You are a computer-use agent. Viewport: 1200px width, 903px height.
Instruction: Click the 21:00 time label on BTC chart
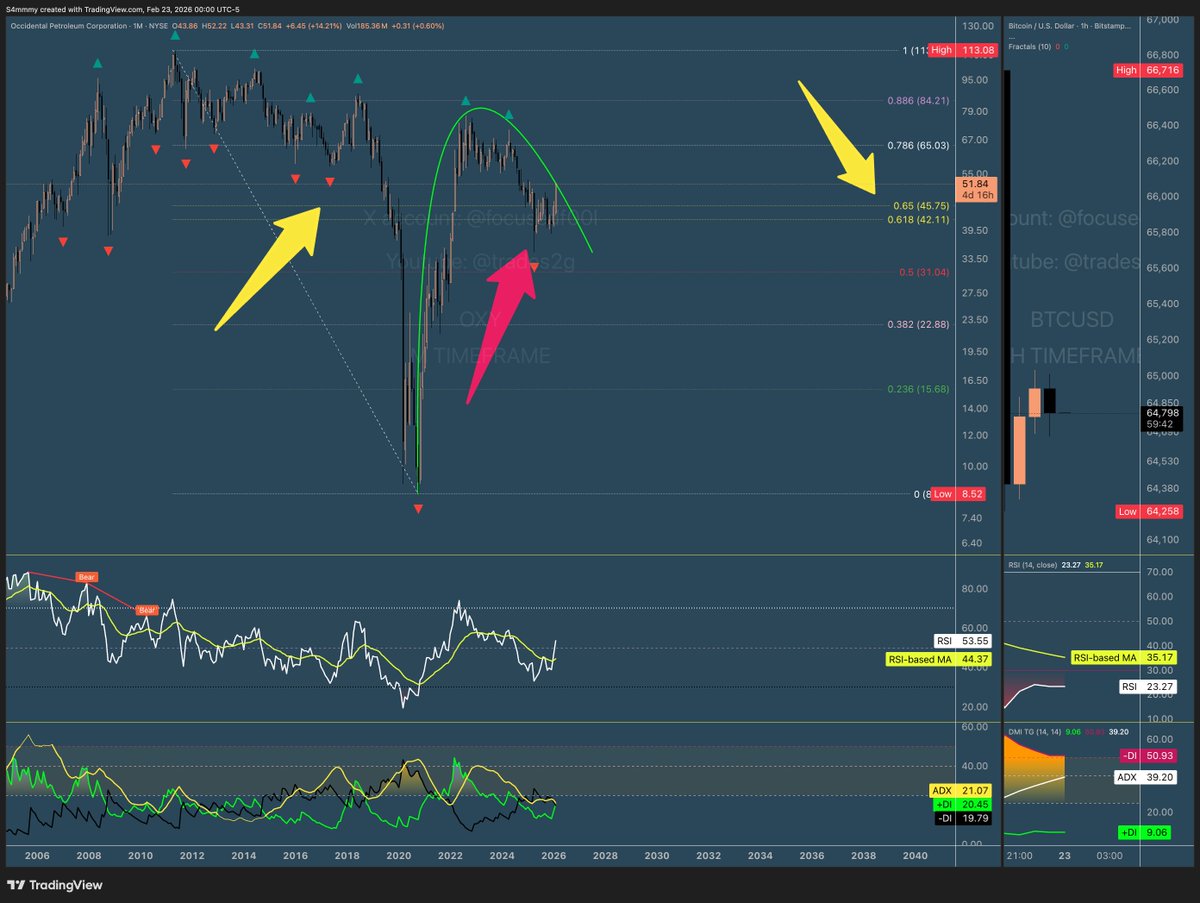tap(1022, 856)
